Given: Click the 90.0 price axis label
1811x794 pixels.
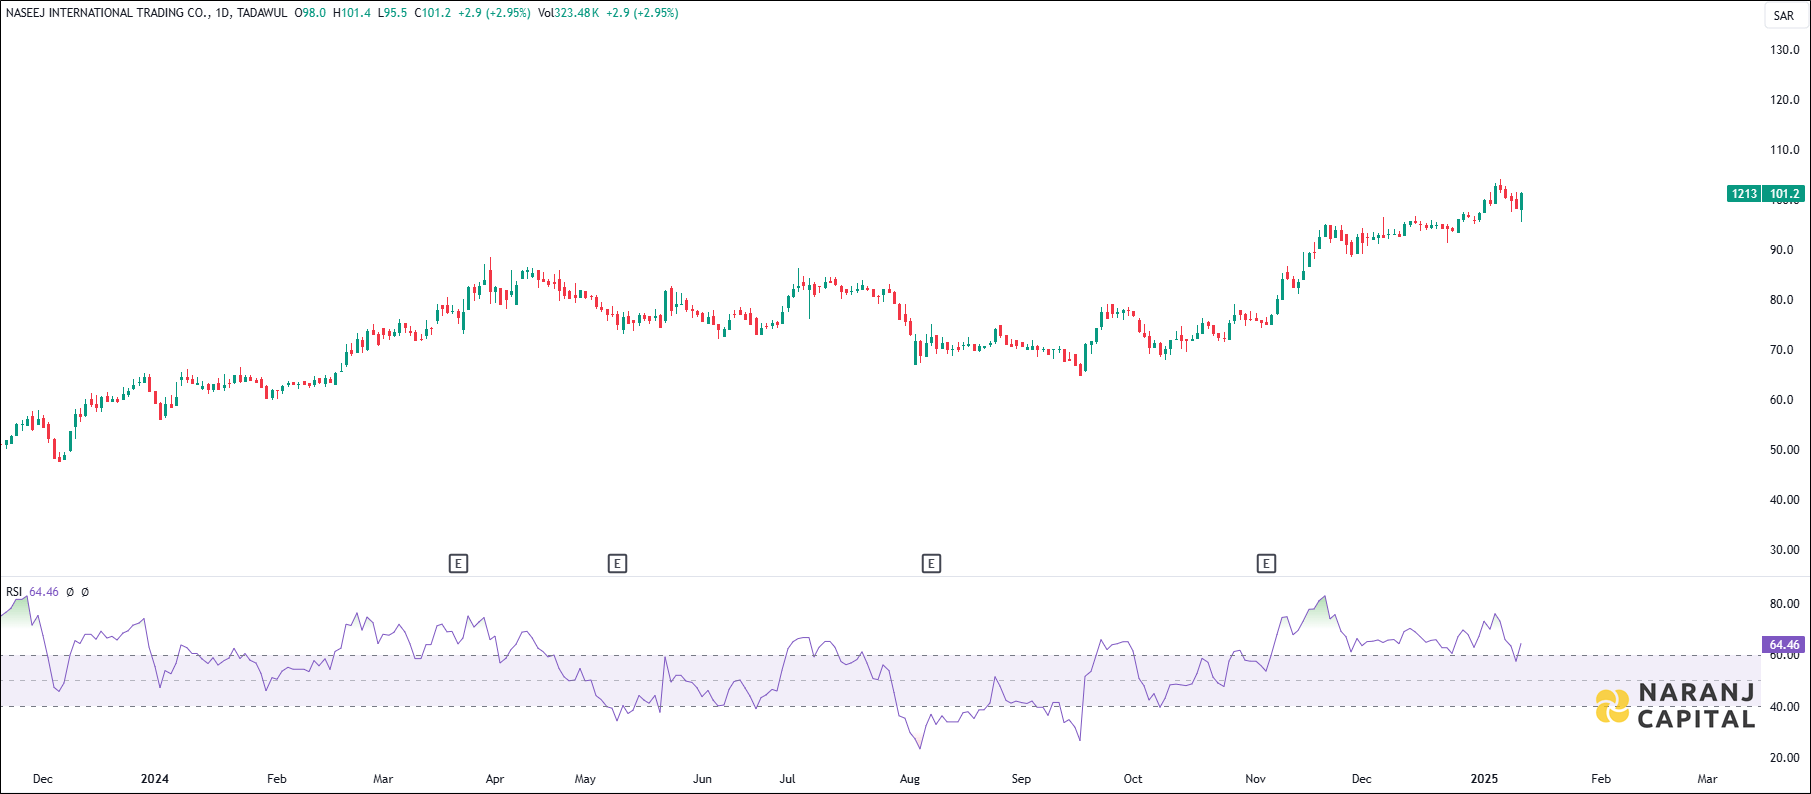Looking at the screenshot, I should (1782, 250).
